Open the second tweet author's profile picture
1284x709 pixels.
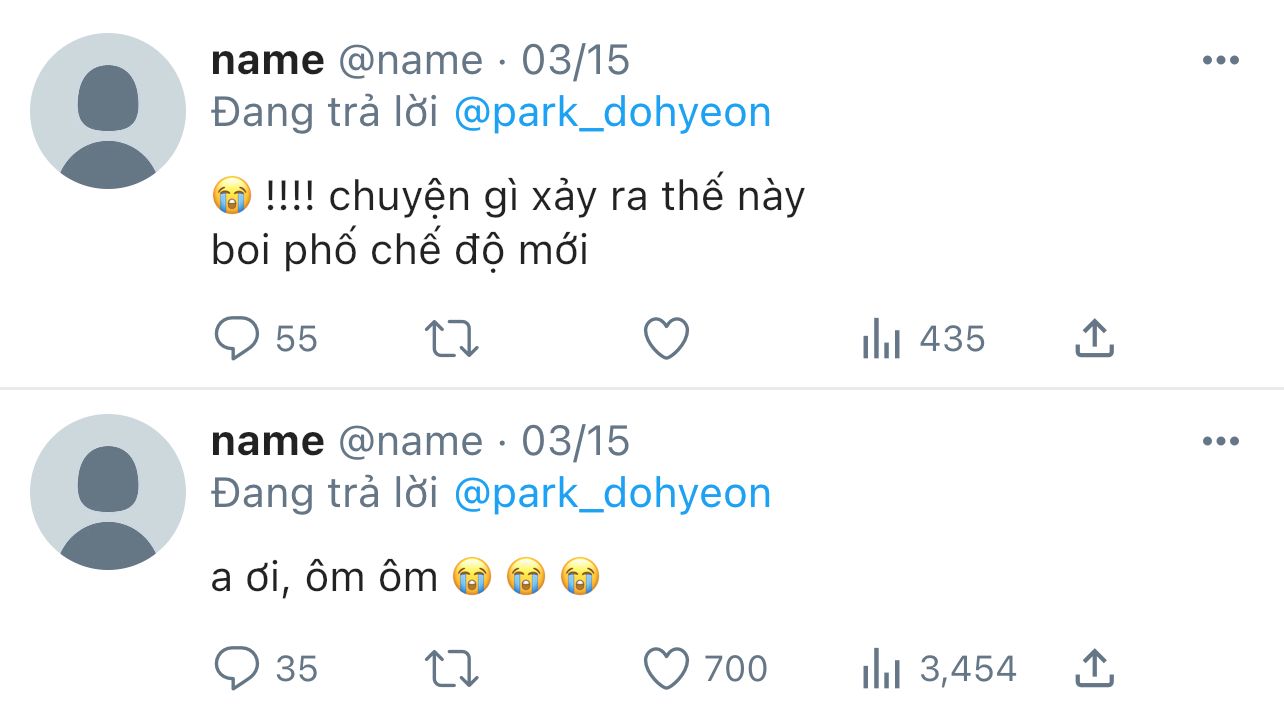tap(108, 492)
